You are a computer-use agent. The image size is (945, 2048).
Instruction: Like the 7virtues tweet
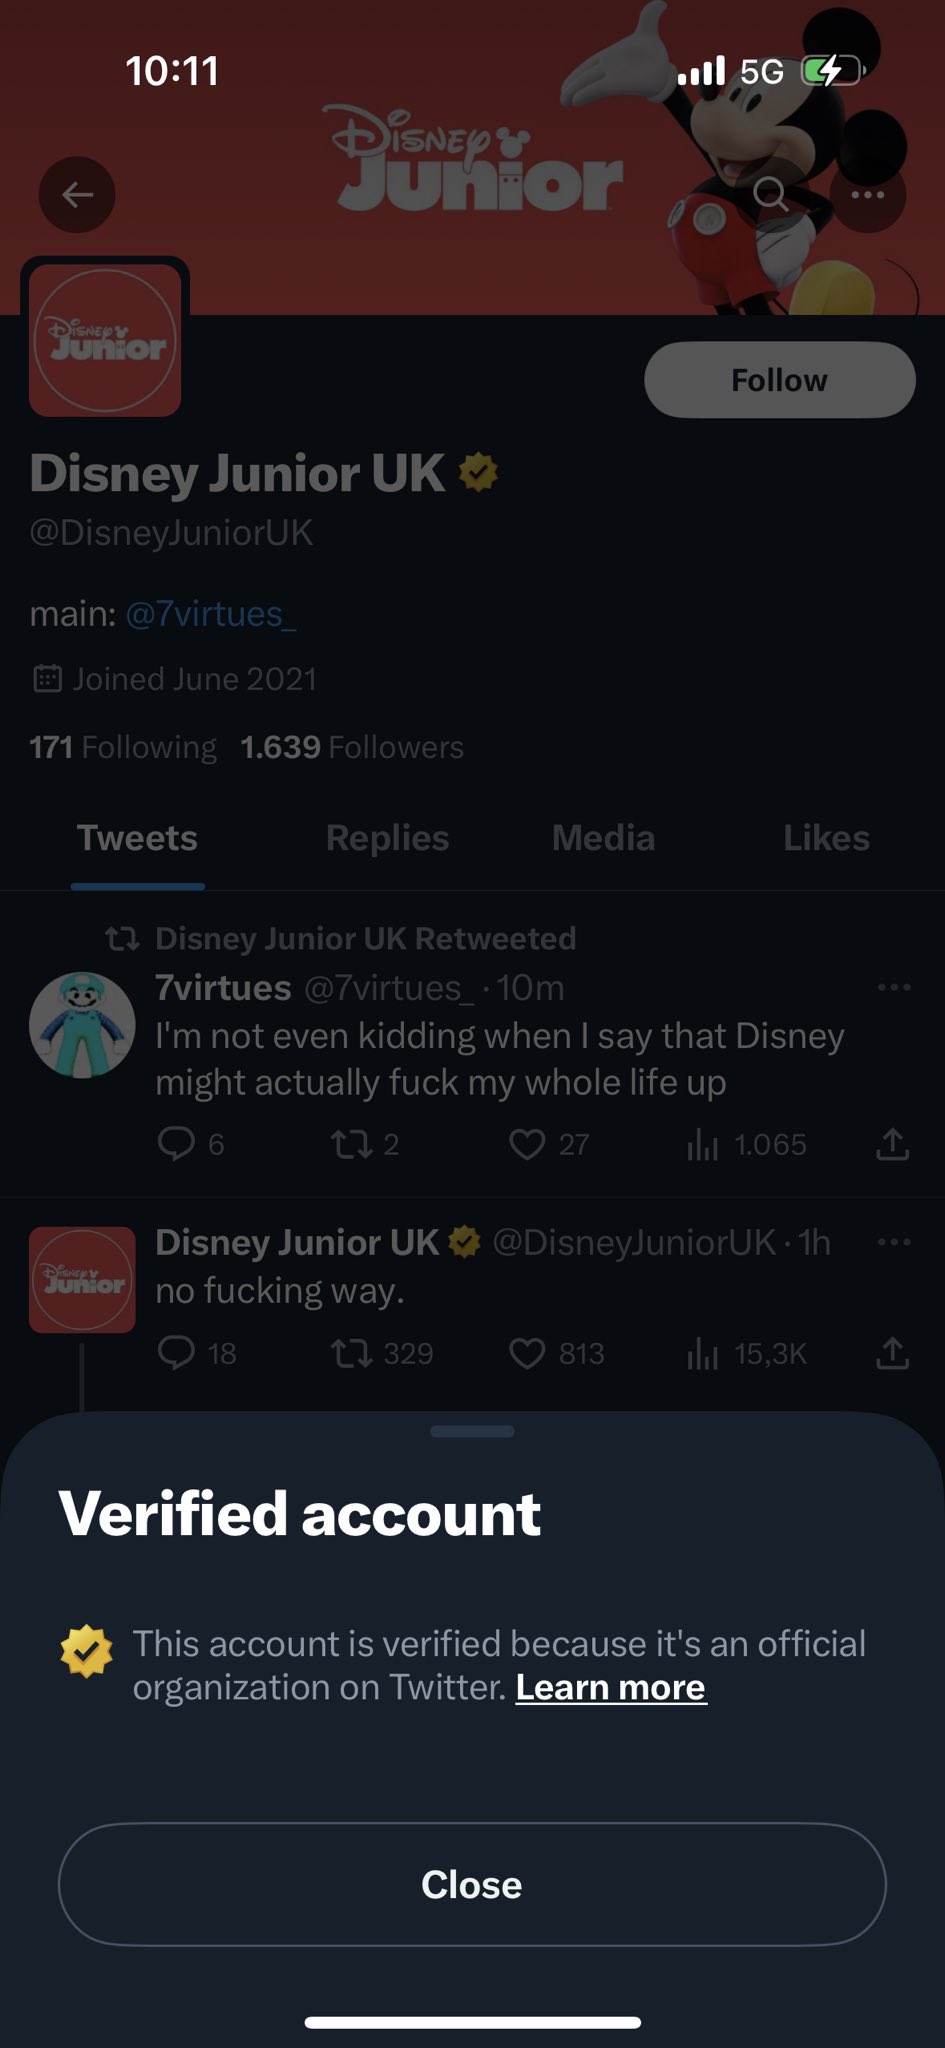(x=527, y=1143)
